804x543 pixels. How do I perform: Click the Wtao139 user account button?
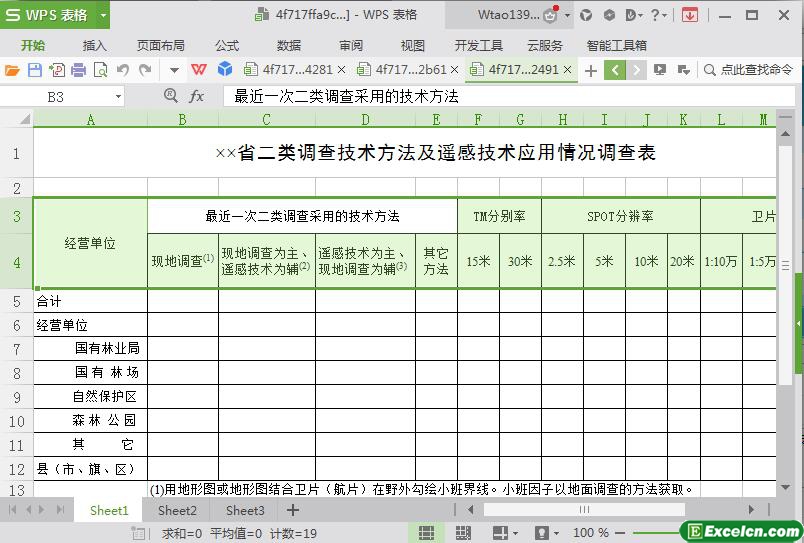point(508,15)
